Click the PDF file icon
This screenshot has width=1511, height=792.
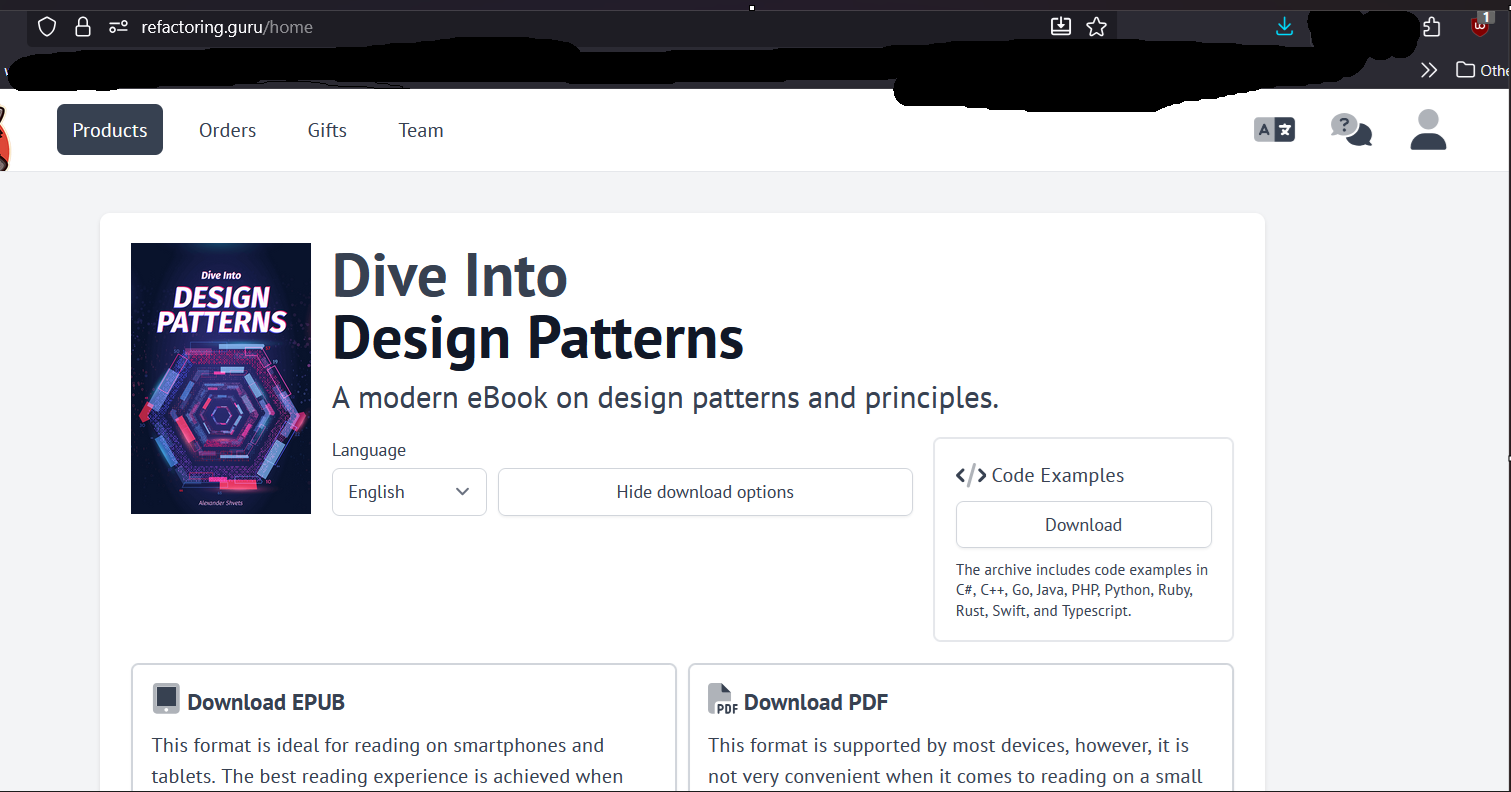(x=722, y=700)
